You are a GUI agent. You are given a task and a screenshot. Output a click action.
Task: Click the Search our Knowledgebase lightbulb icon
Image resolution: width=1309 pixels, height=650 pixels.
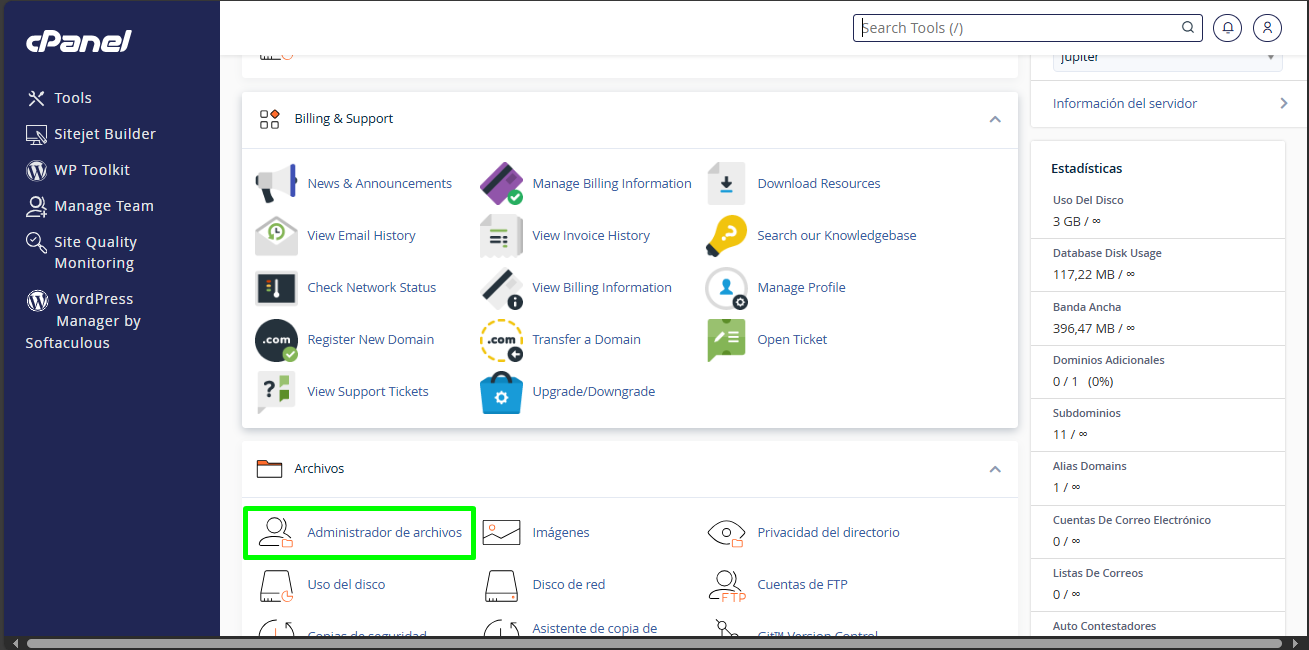726,235
